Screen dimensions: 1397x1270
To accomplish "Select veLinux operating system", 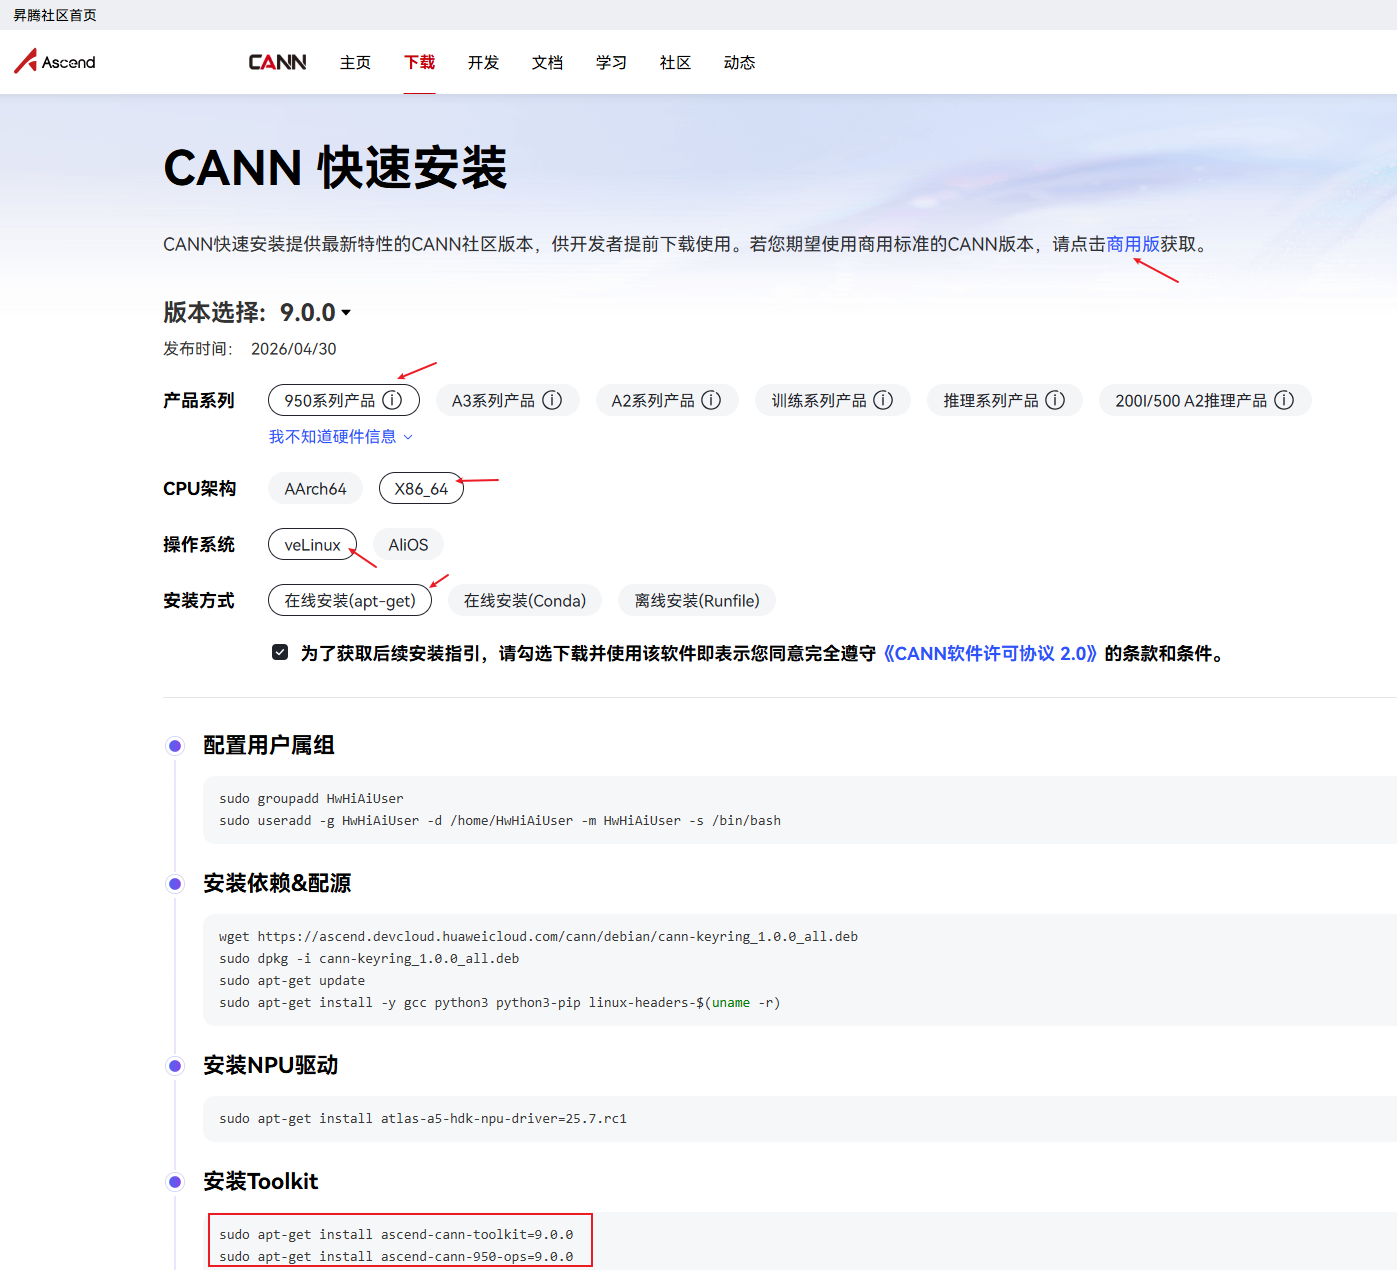I will [x=312, y=544].
